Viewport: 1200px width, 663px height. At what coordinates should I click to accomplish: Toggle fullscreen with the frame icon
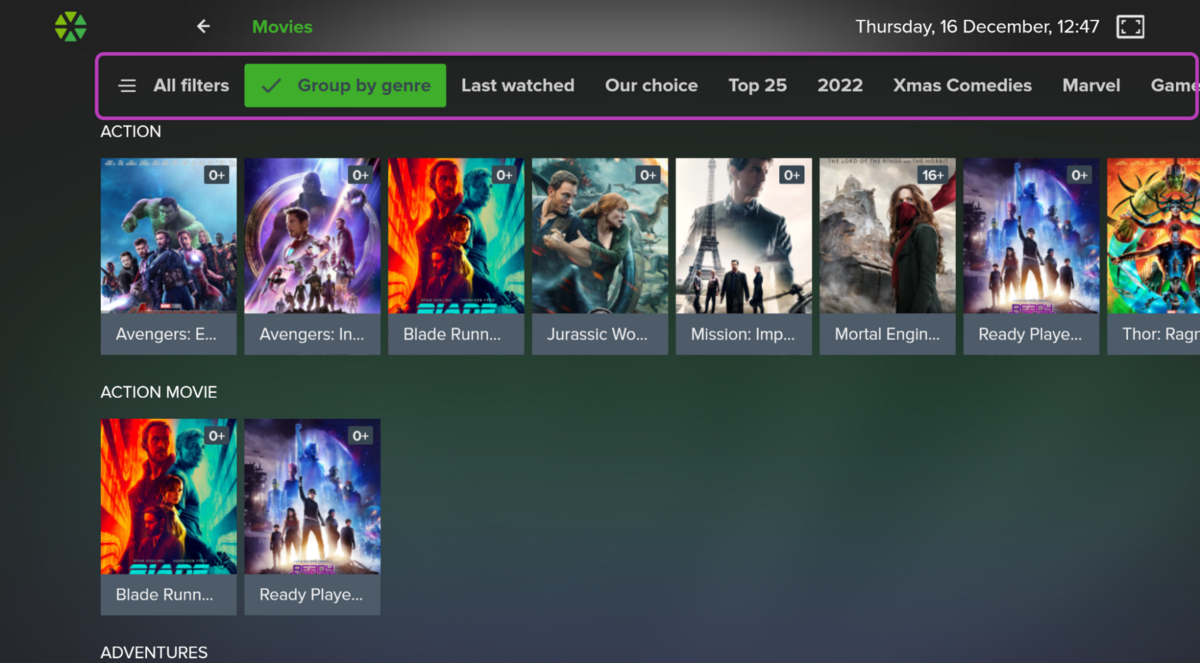(1130, 27)
